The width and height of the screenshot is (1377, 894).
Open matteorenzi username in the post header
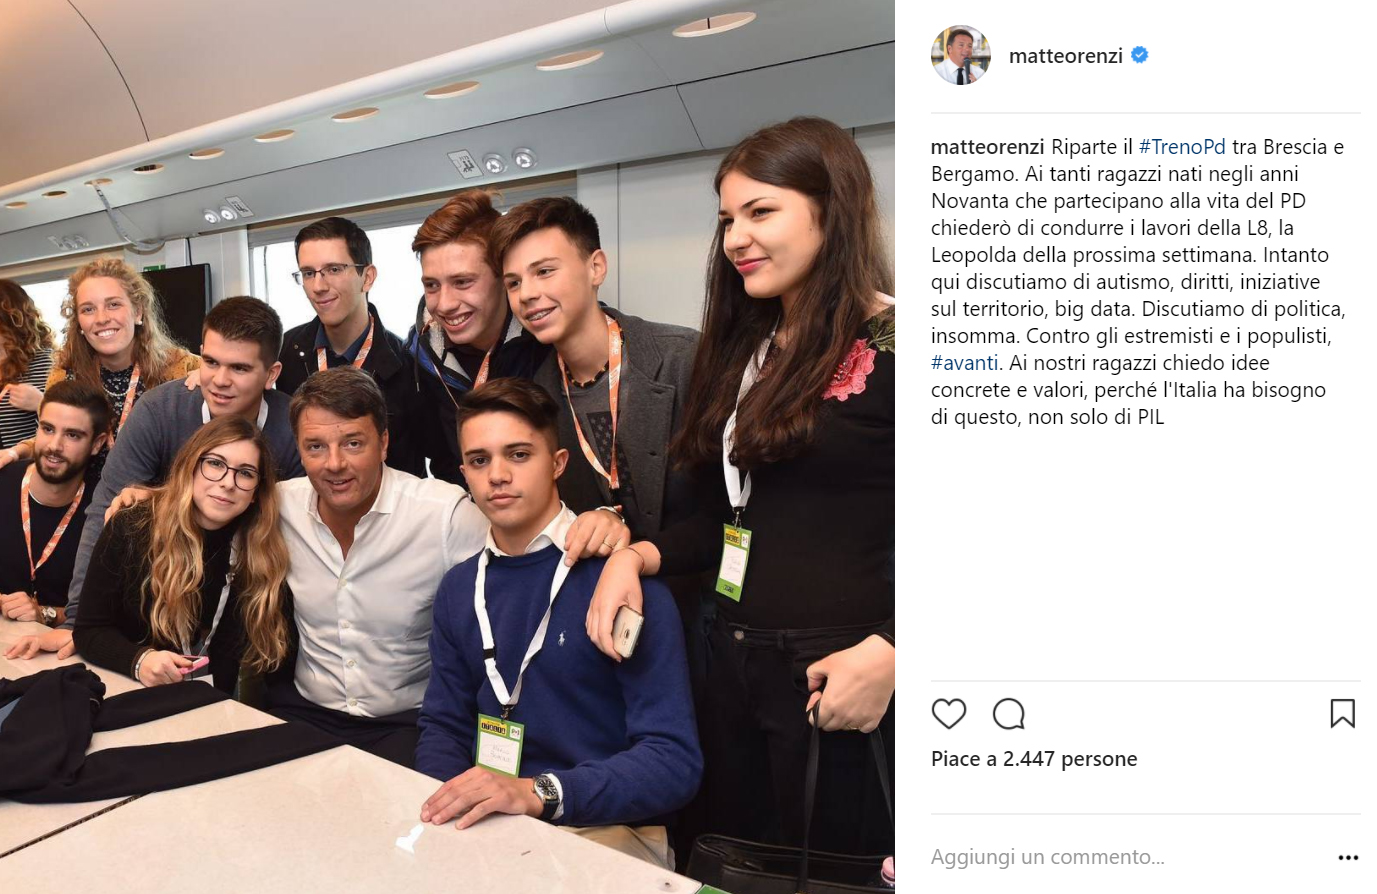click(x=1065, y=56)
